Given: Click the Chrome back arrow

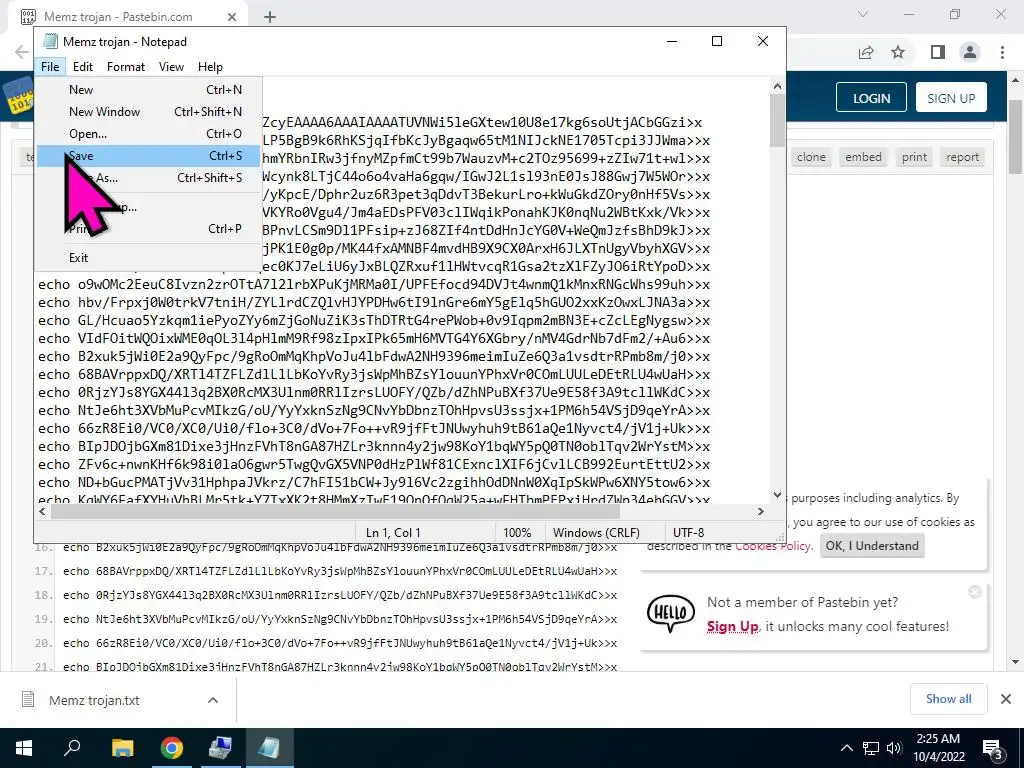Looking at the screenshot, I should click(x=22, y=52).
